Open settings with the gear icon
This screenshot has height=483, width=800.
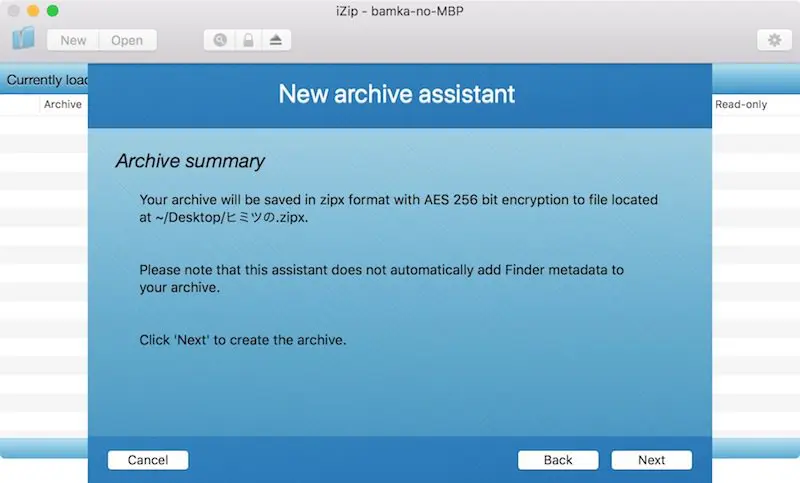[x=774, y=40]
